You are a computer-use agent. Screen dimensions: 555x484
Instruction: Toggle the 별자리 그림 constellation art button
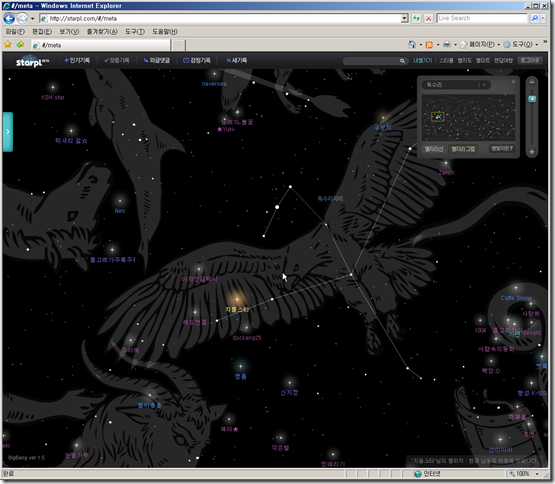point(463,149)
